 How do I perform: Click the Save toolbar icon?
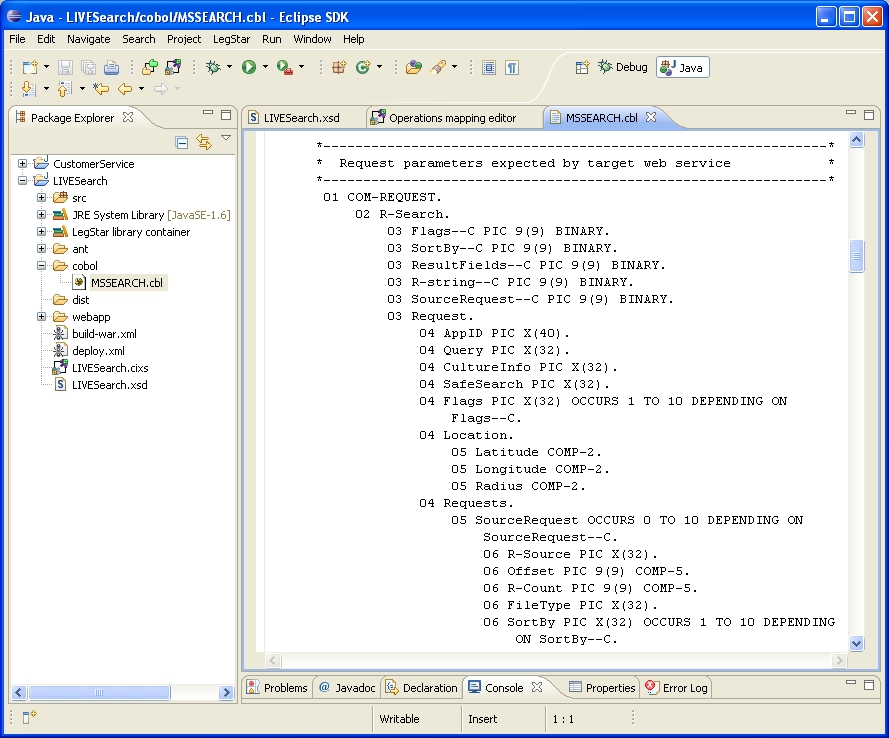coord(65,67)
